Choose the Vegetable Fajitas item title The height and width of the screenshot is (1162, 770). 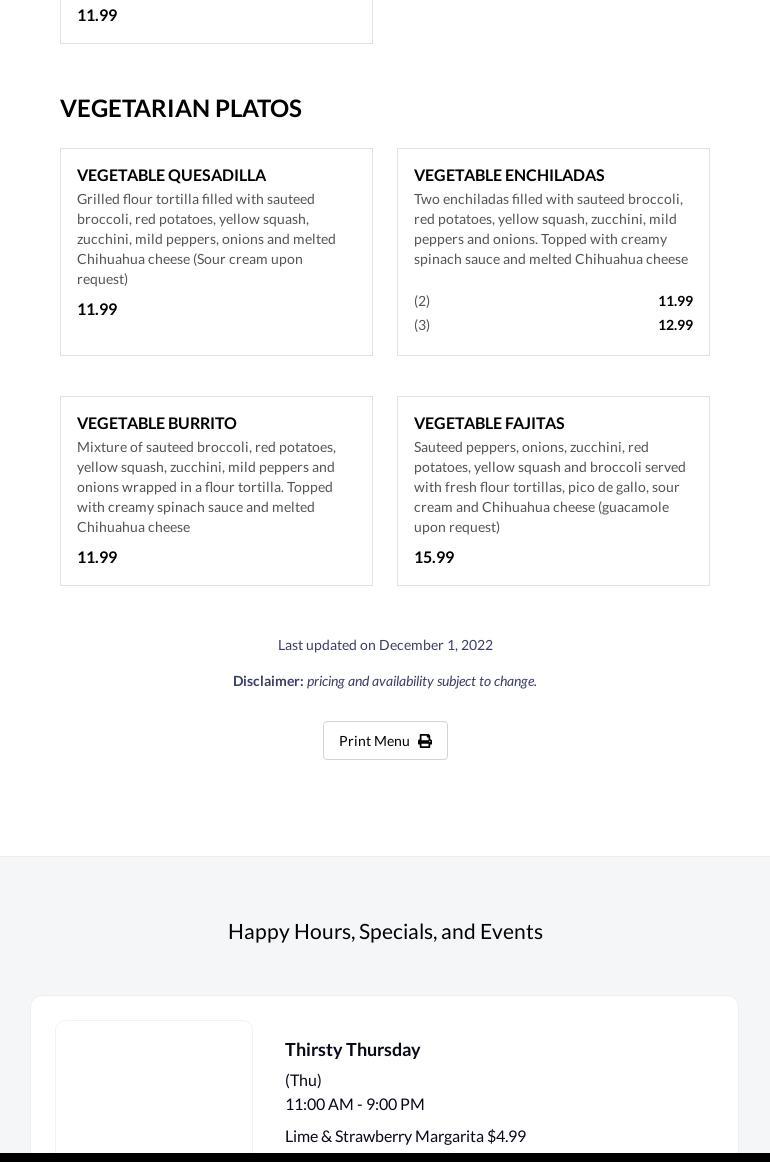[x=489, y=423]
